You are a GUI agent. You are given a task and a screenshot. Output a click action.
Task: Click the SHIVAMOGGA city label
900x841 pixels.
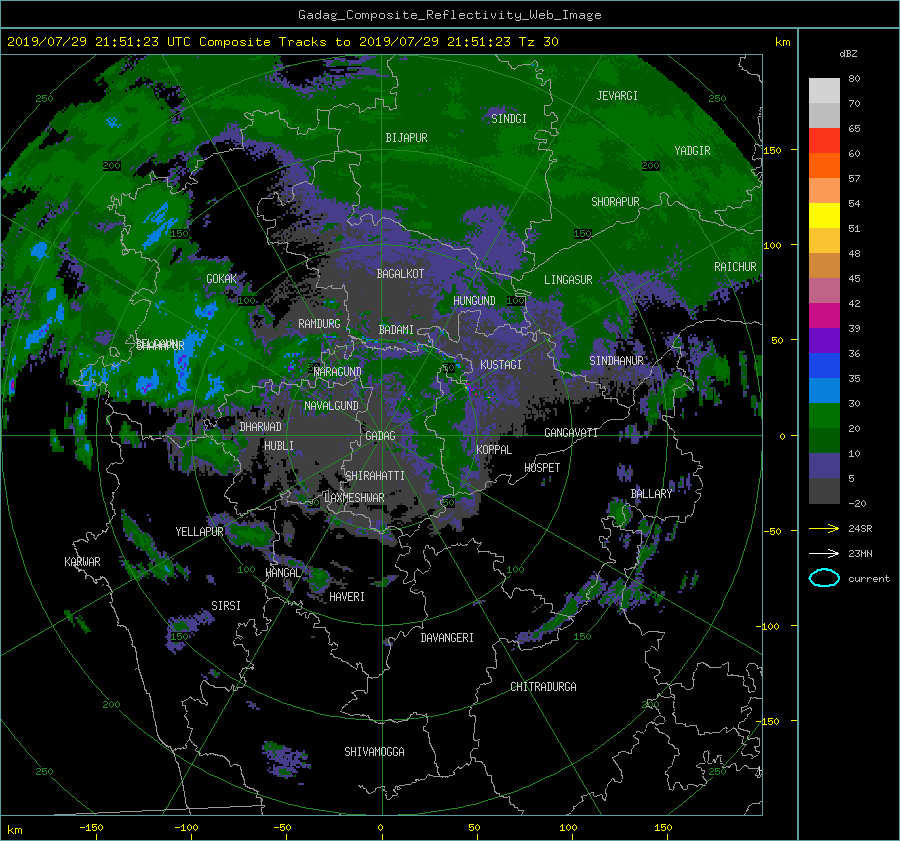[374, 751]
